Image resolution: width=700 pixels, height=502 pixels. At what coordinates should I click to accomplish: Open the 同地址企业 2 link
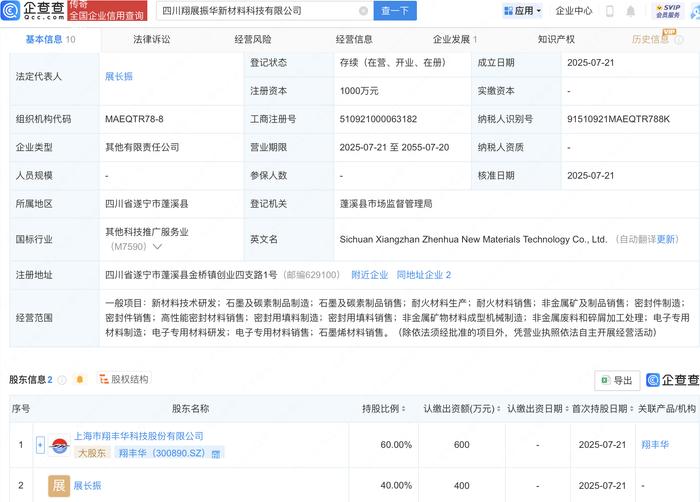pos(424,275)
